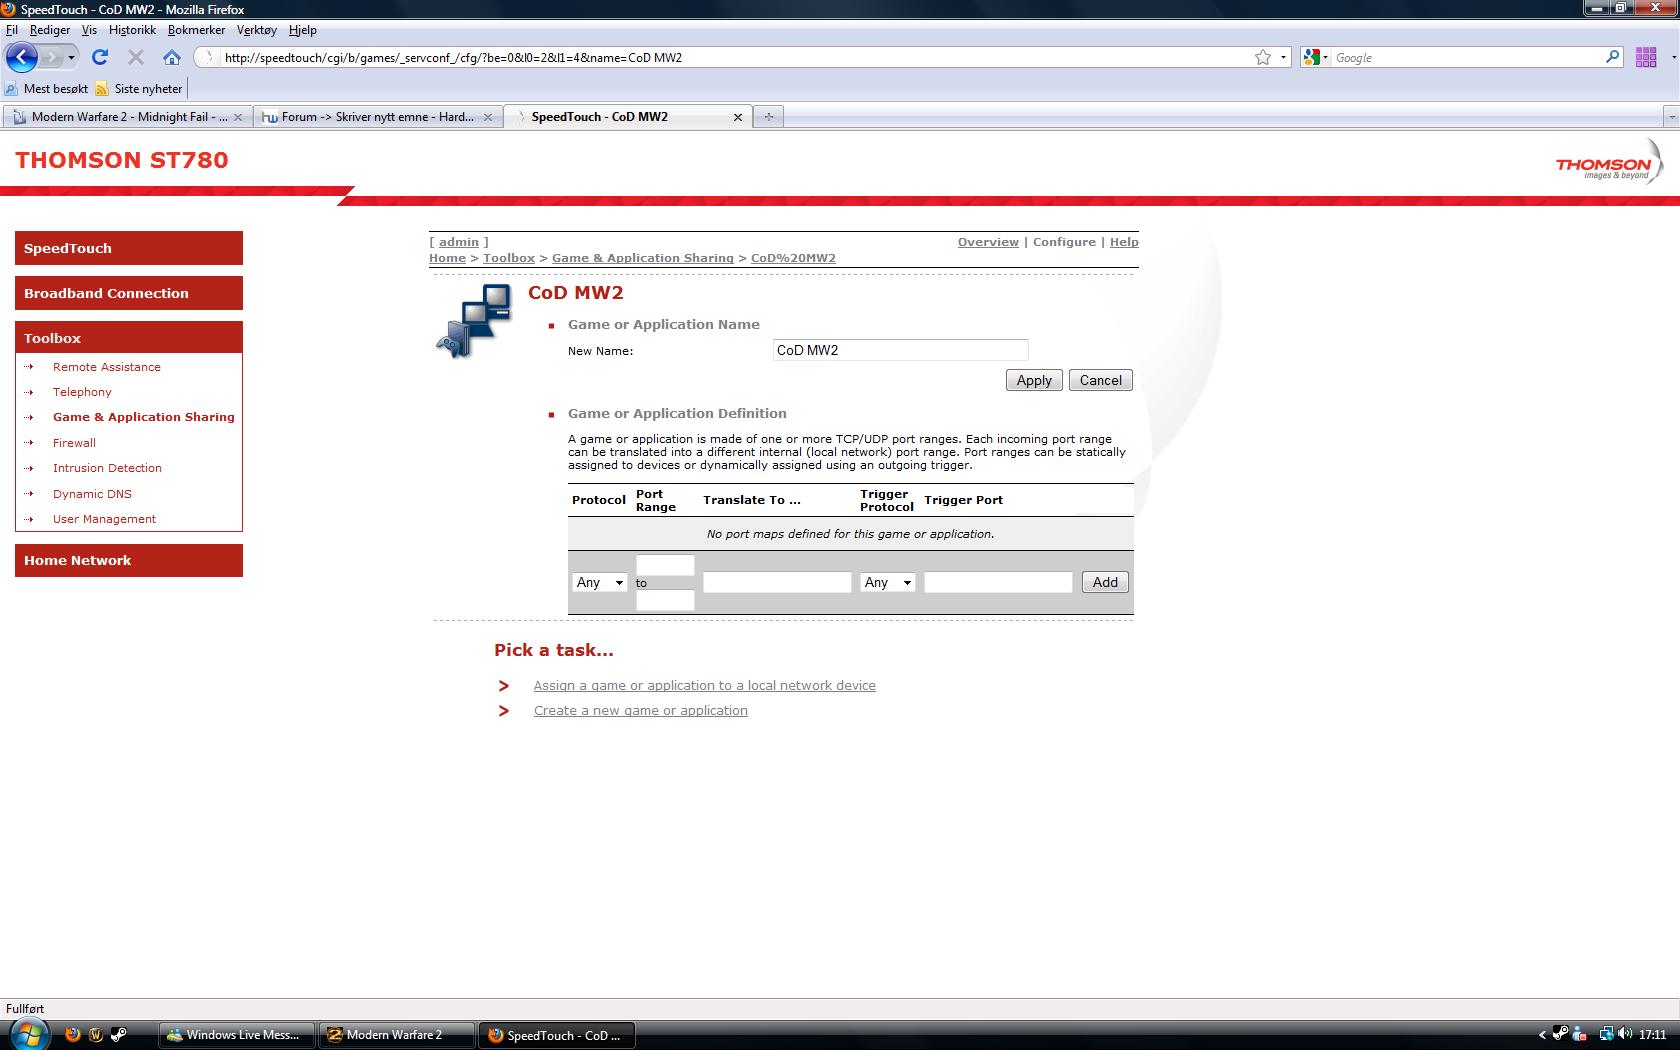Click the Apply button

[x=1034, y=380]
